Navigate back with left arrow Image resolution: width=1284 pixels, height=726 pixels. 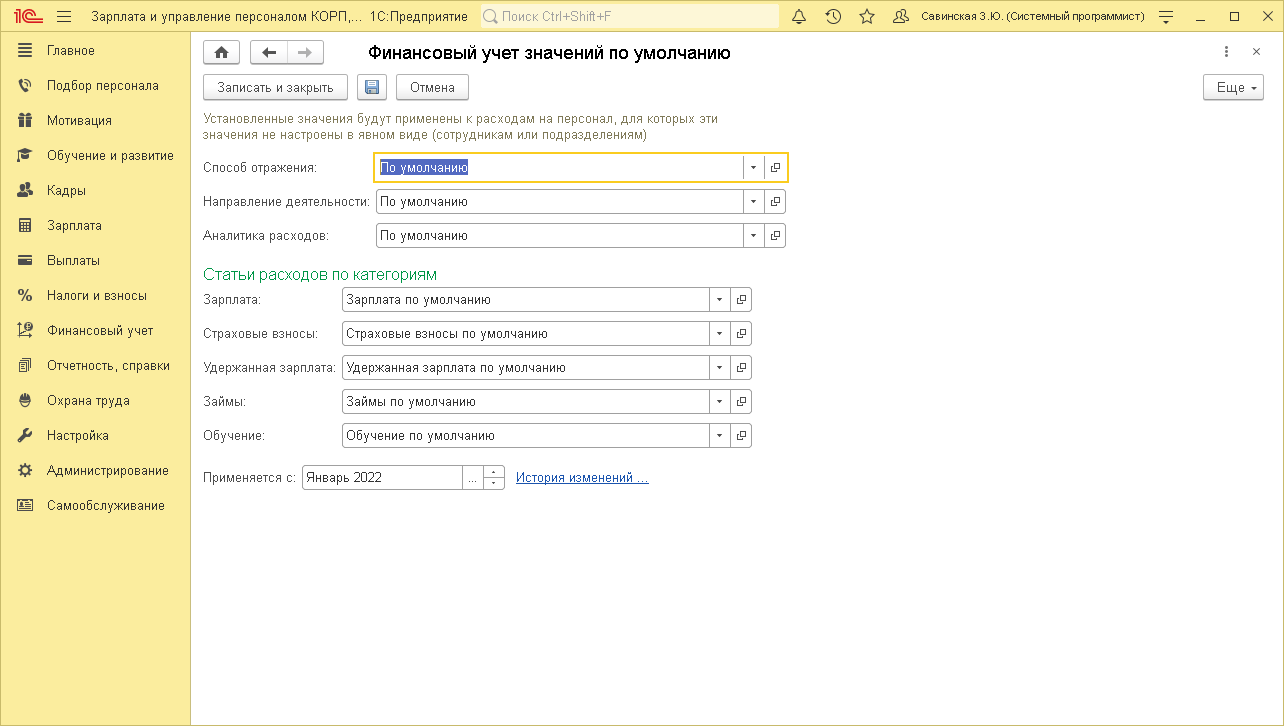click(268, 53)
